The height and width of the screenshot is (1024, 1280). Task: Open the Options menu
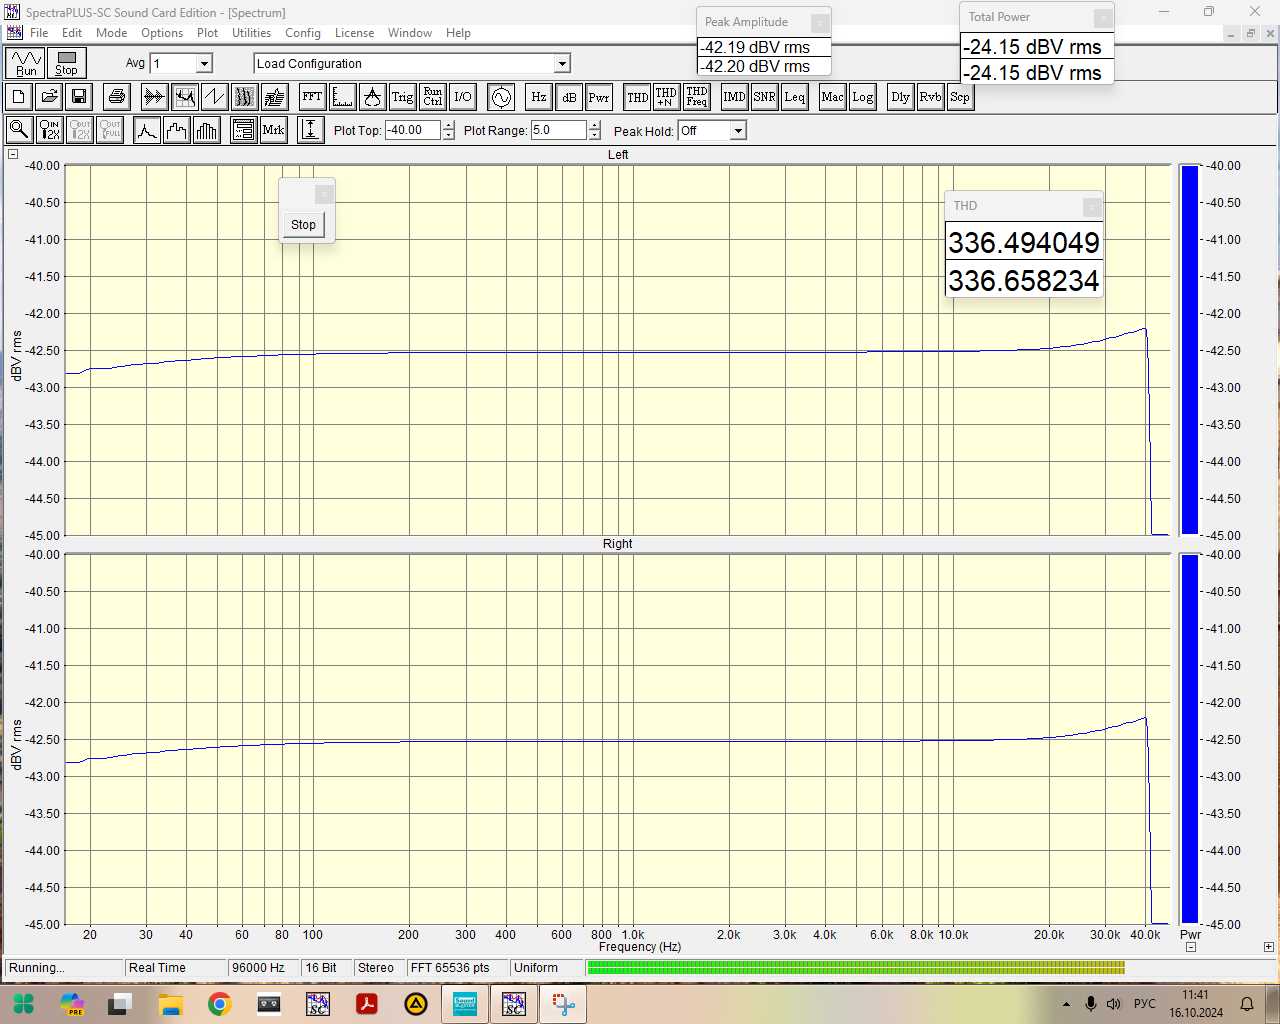[x=162, y=33]
